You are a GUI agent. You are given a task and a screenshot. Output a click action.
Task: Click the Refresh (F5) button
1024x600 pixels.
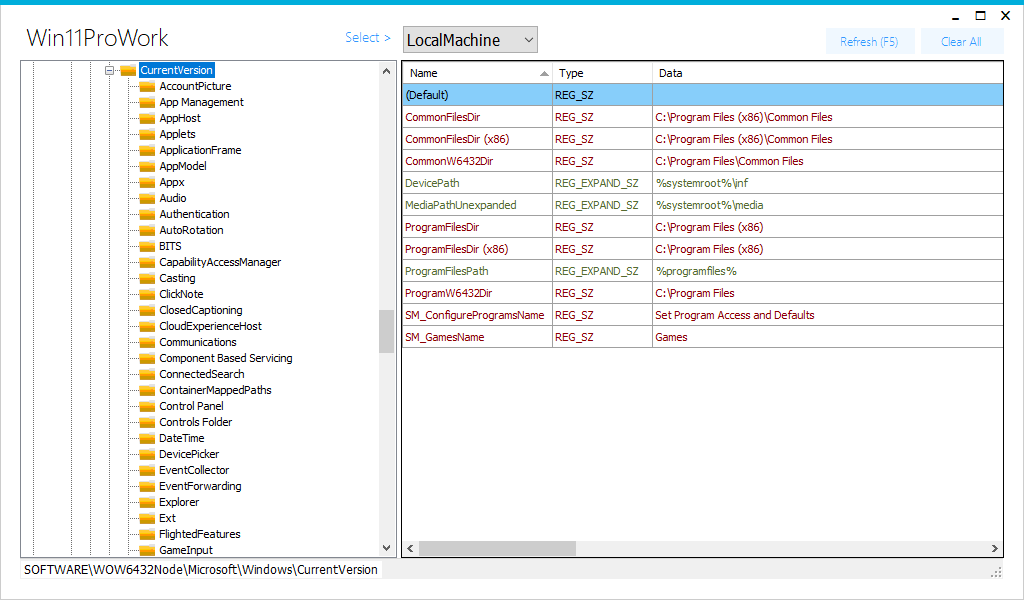coord(869,41)
